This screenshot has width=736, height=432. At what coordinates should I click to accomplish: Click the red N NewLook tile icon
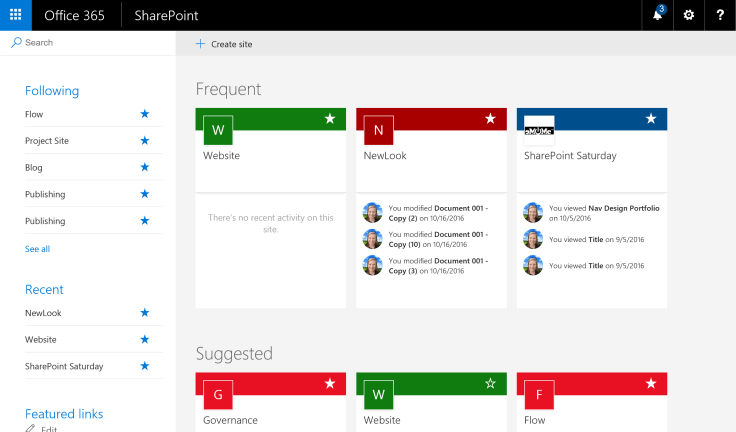point(378,130)
